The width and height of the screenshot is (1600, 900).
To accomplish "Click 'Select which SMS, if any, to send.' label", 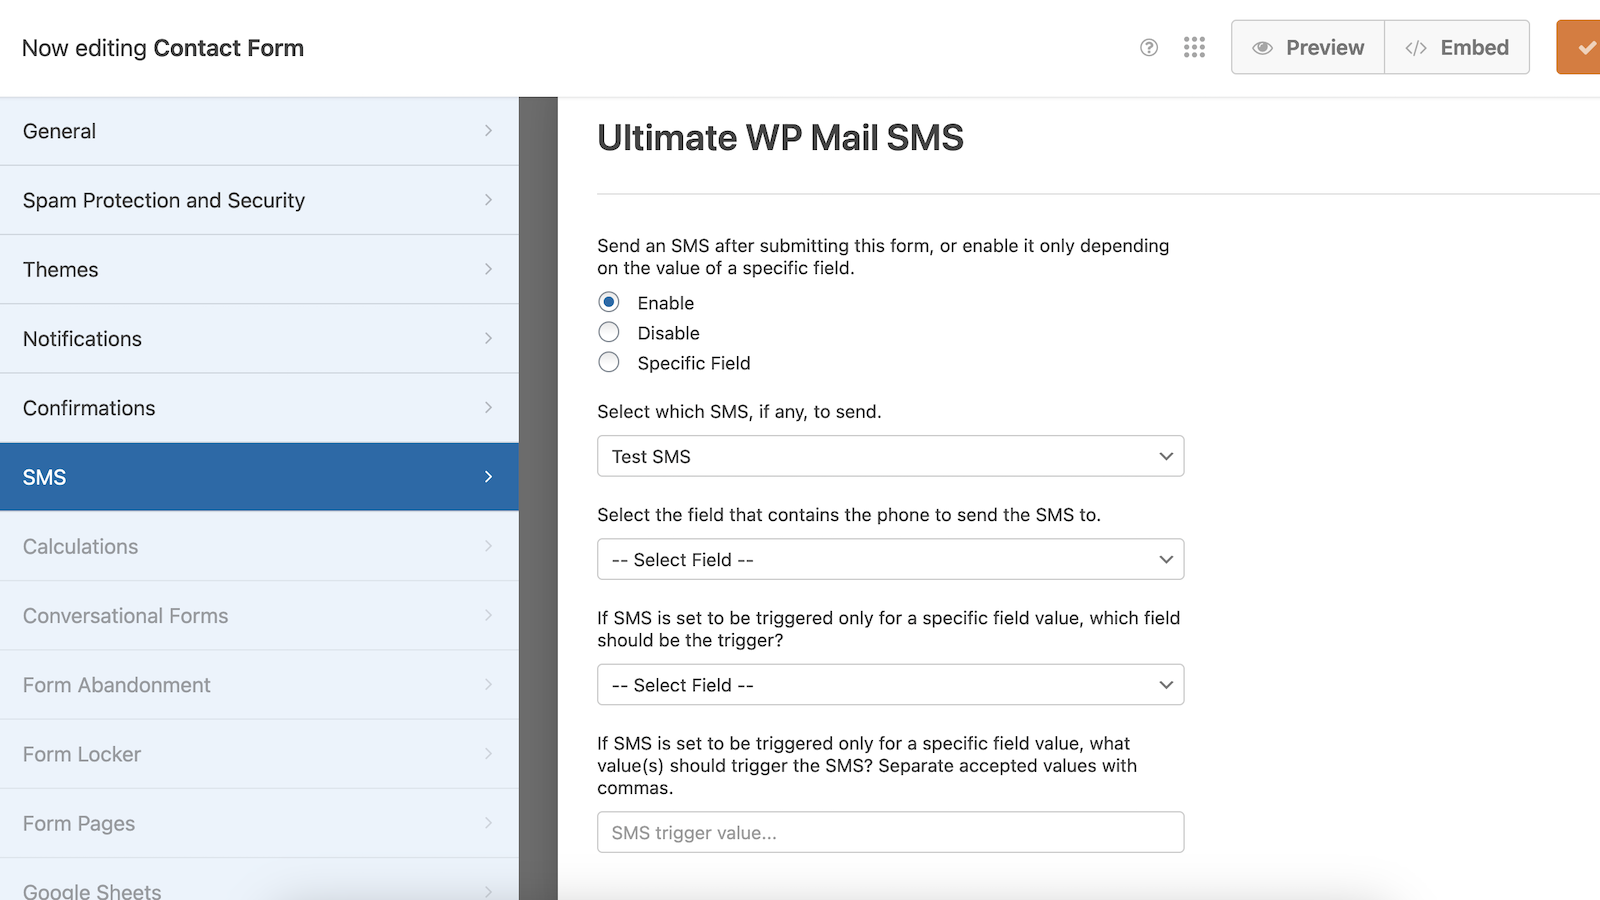I will [739, 412].
